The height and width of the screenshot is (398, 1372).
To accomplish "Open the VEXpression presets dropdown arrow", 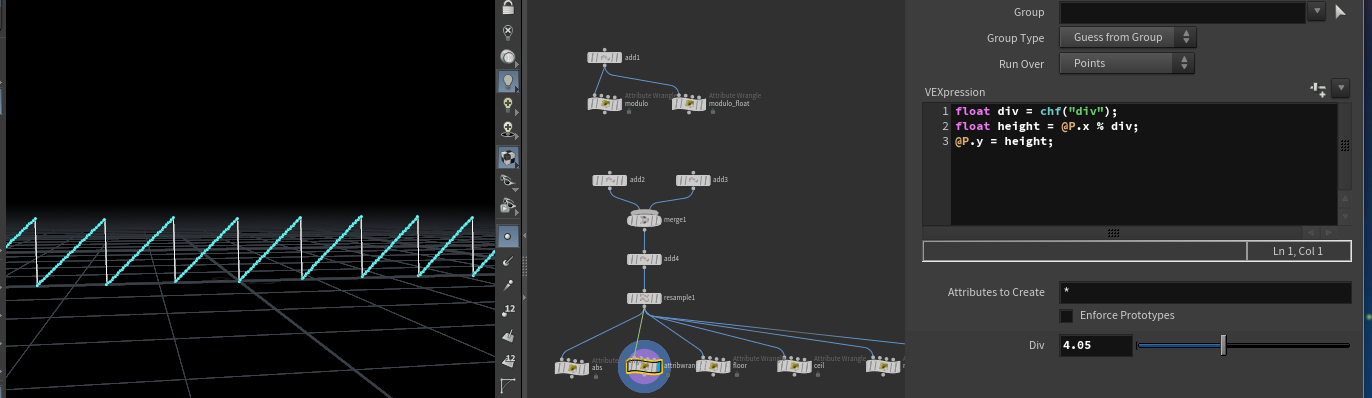I will pyautogui.click(x=1341, y=89).
